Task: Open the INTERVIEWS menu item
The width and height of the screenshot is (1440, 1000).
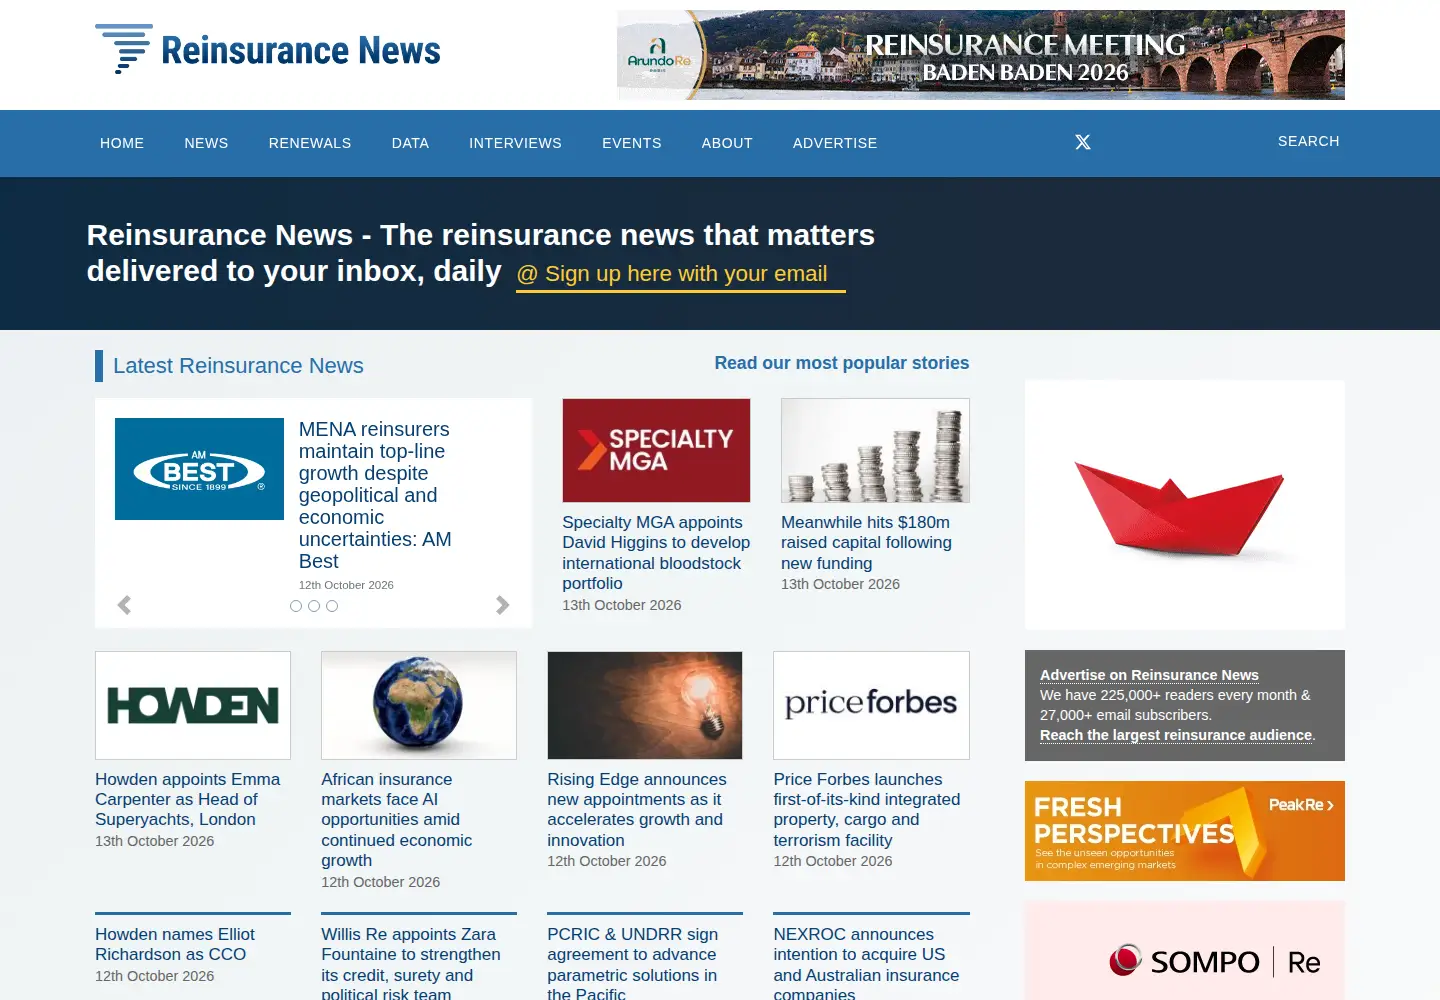Action: (515, 143)
